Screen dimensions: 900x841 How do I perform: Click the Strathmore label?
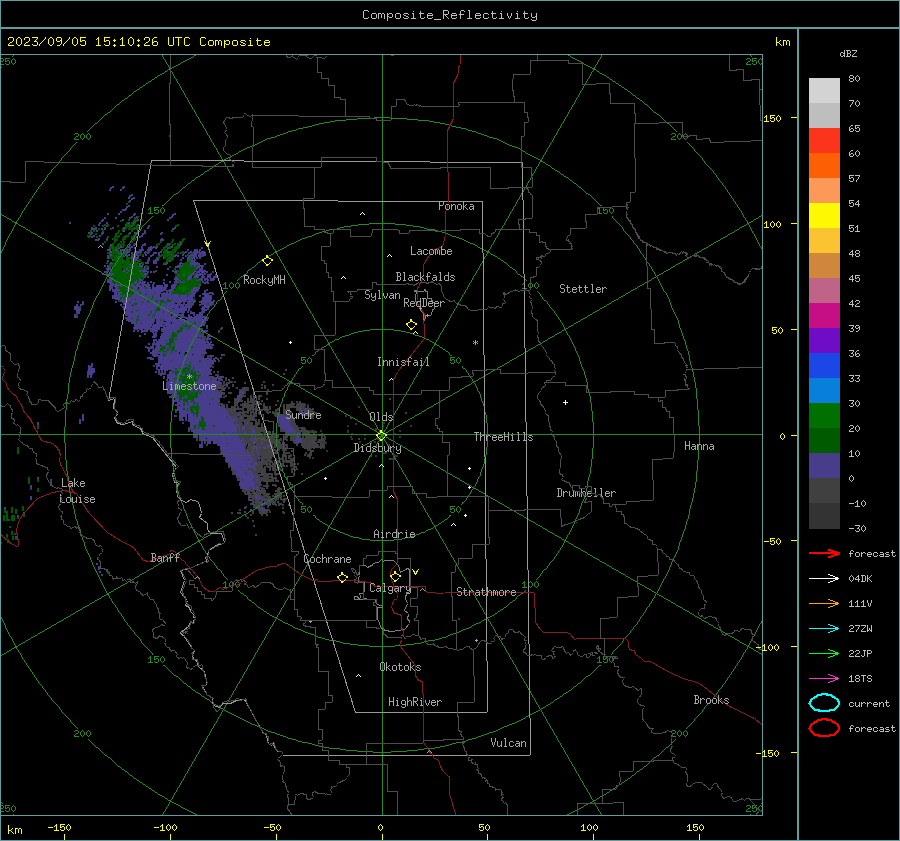point(486,592)
